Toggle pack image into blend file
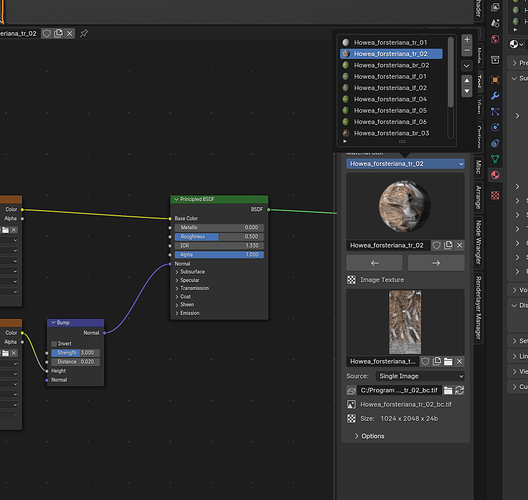The image size is (528, 500). pos(351,390)
